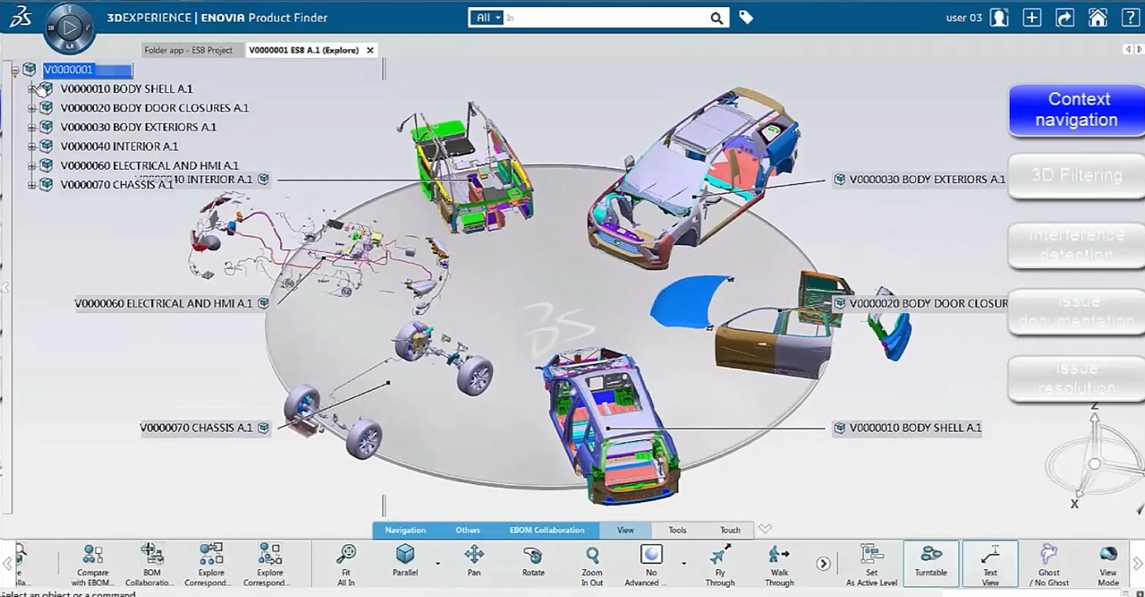The width and height of the screenshot is (1145, 597).
Task: Expand V0000070 CHASSIS A.1 node
Action: coord(31,185)
